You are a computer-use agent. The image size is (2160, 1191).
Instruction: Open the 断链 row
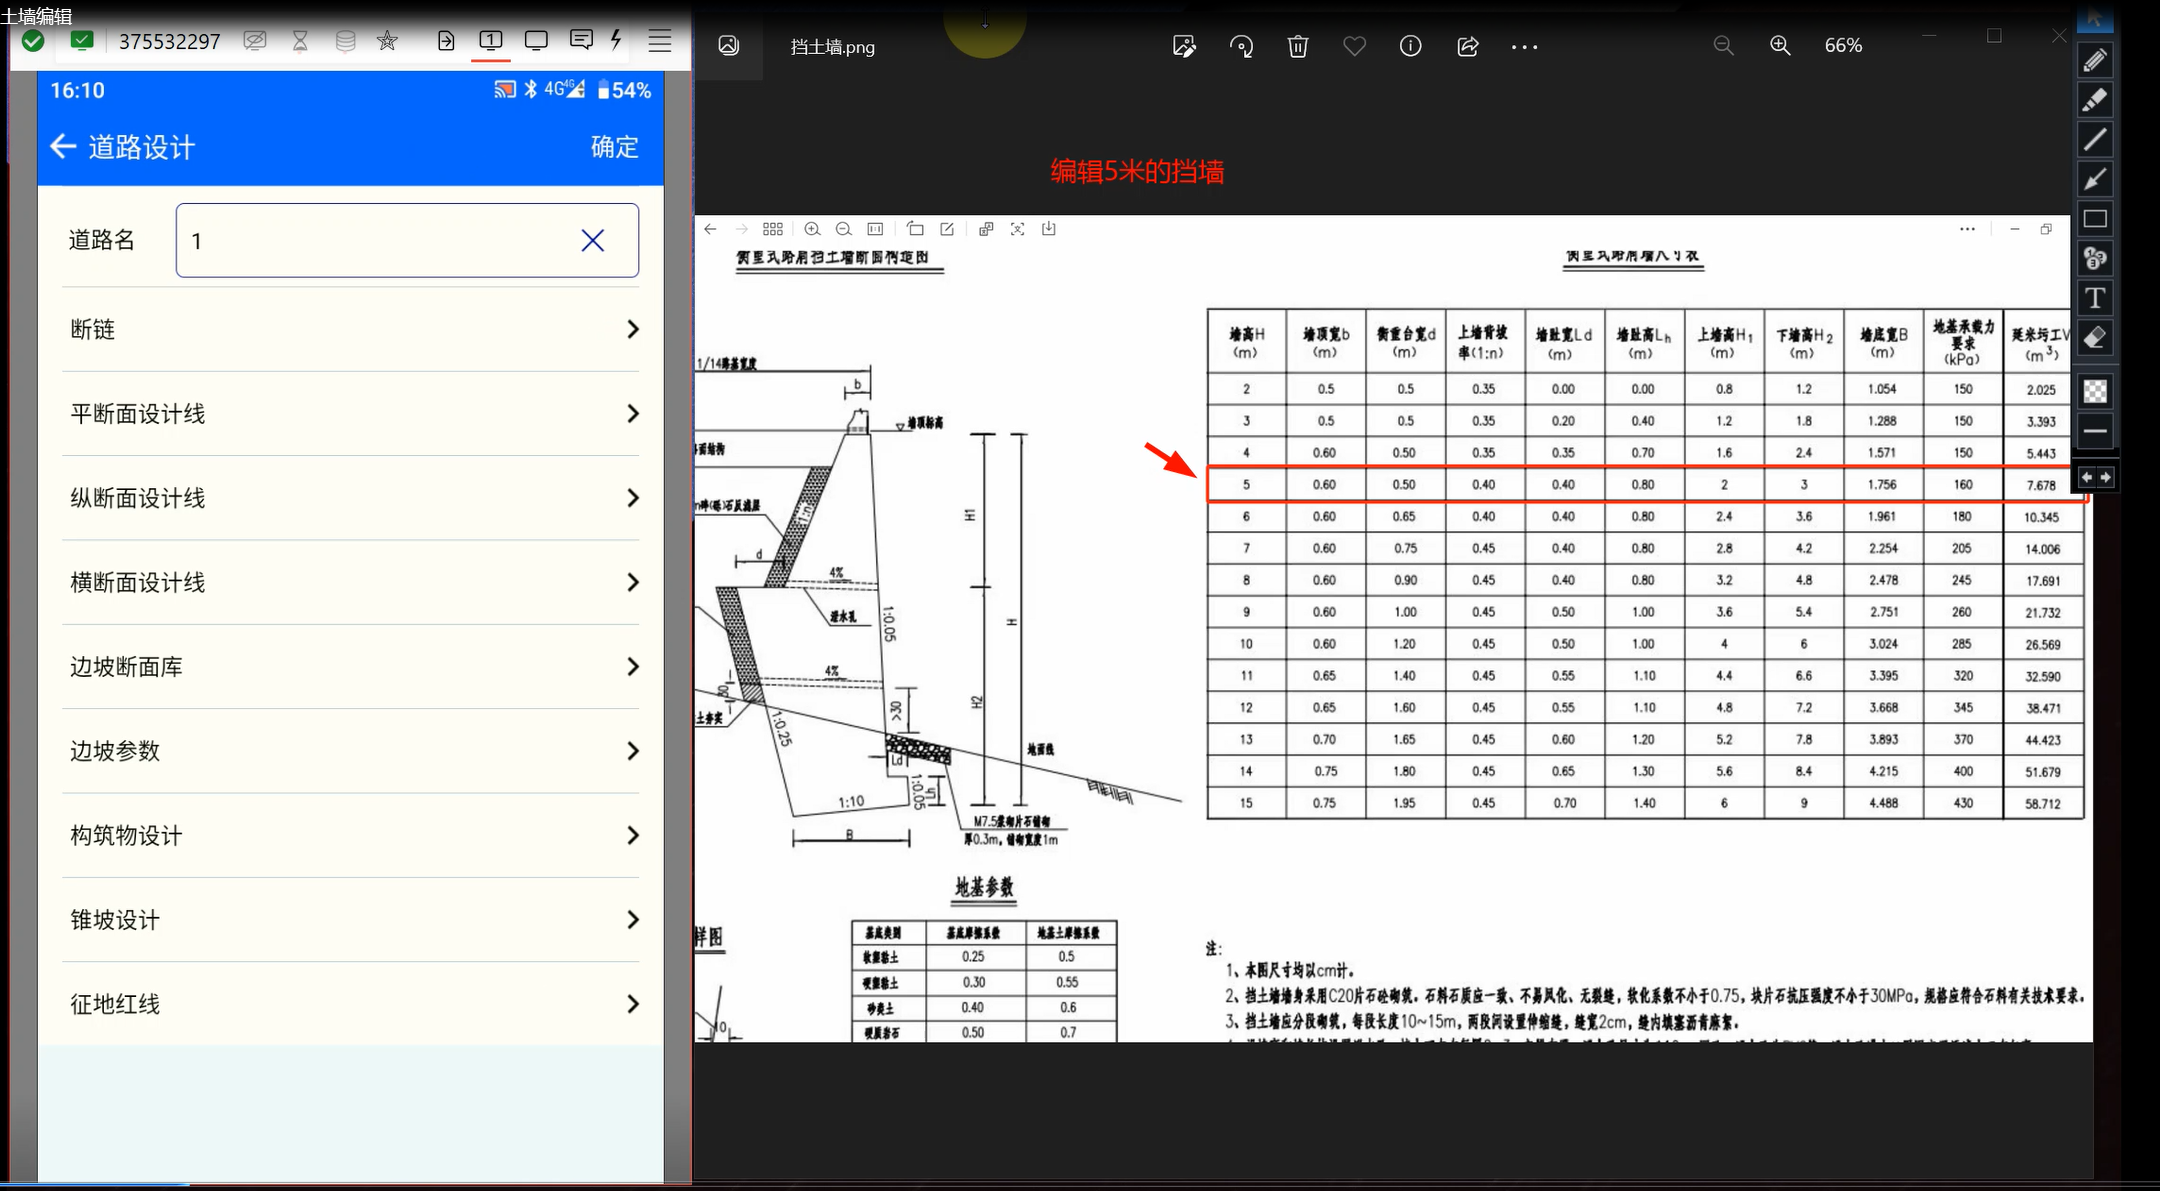coord(350,329)
